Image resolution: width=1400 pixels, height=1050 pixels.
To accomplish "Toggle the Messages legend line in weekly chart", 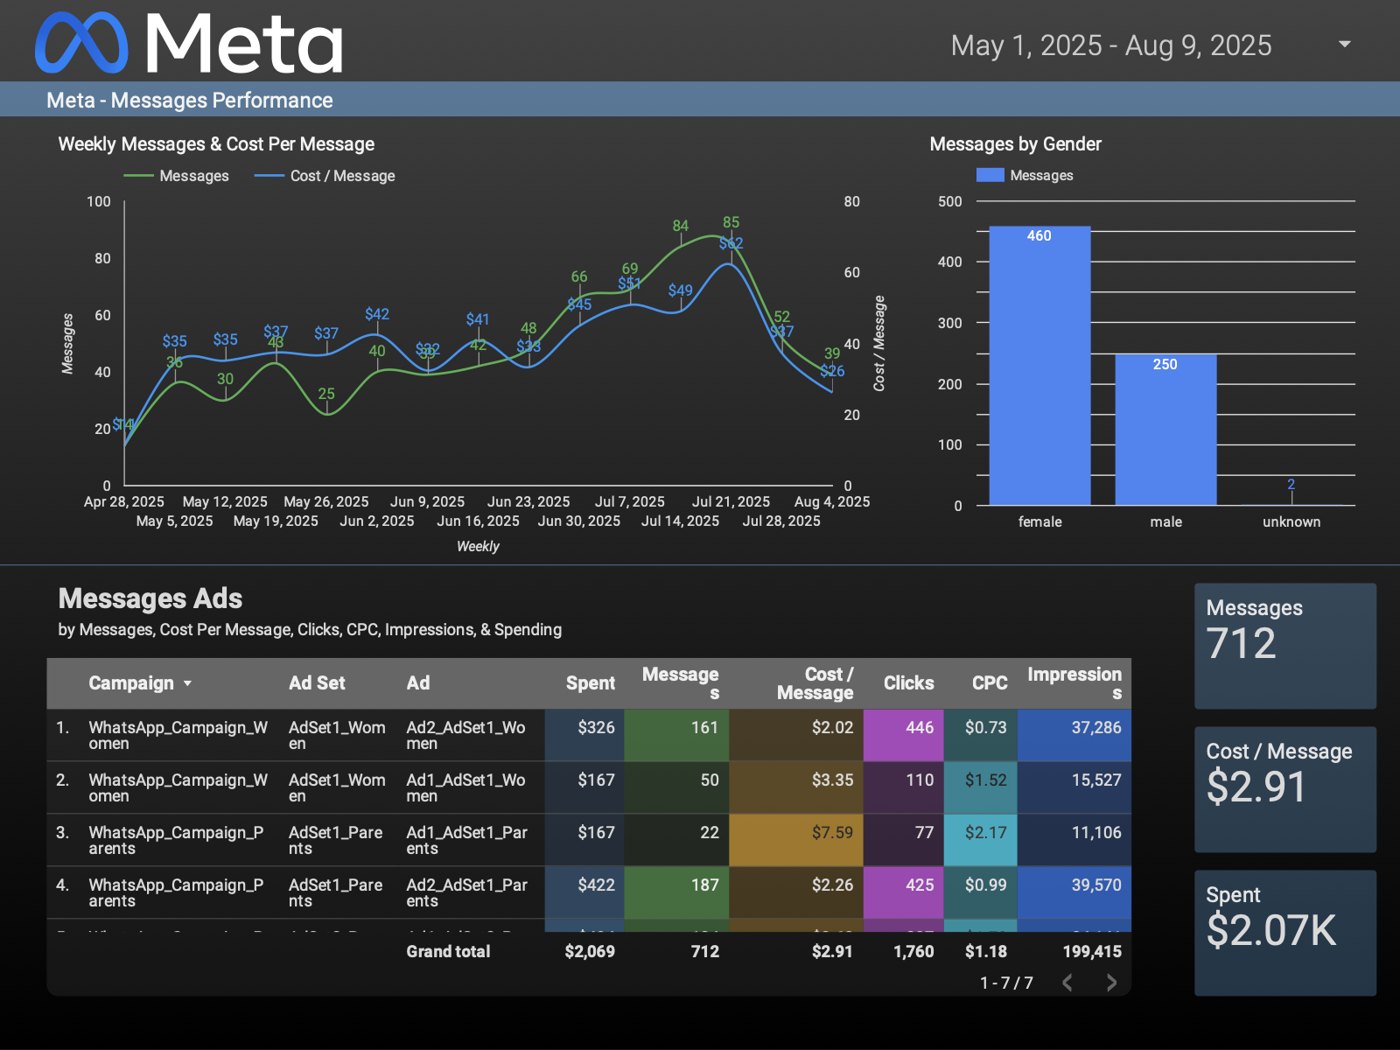I will click(176, 176).
